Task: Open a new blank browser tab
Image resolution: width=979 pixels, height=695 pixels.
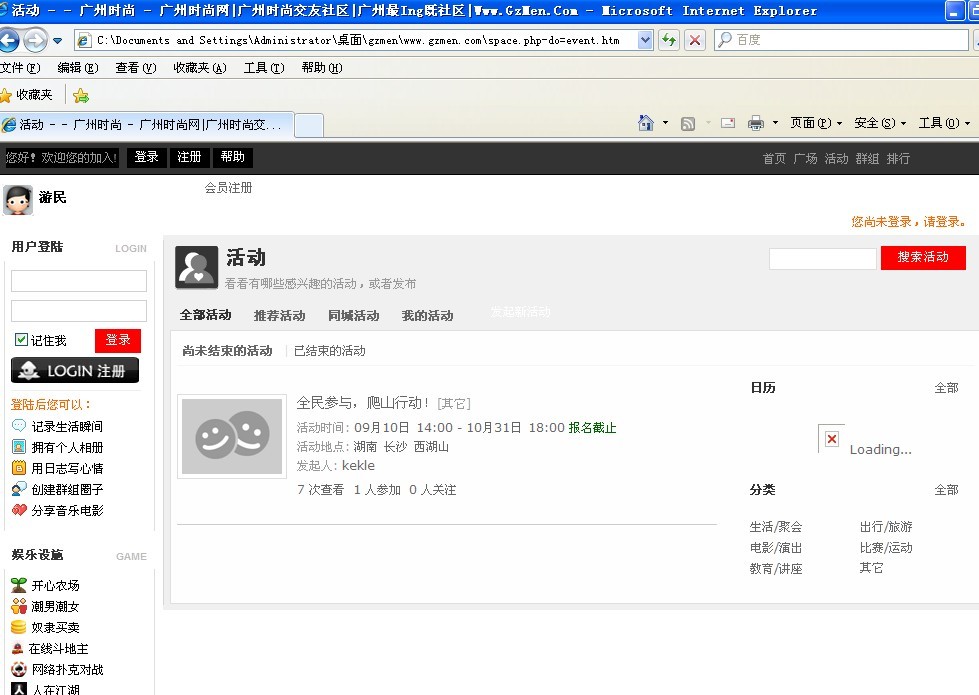Action: click(308, 126)
